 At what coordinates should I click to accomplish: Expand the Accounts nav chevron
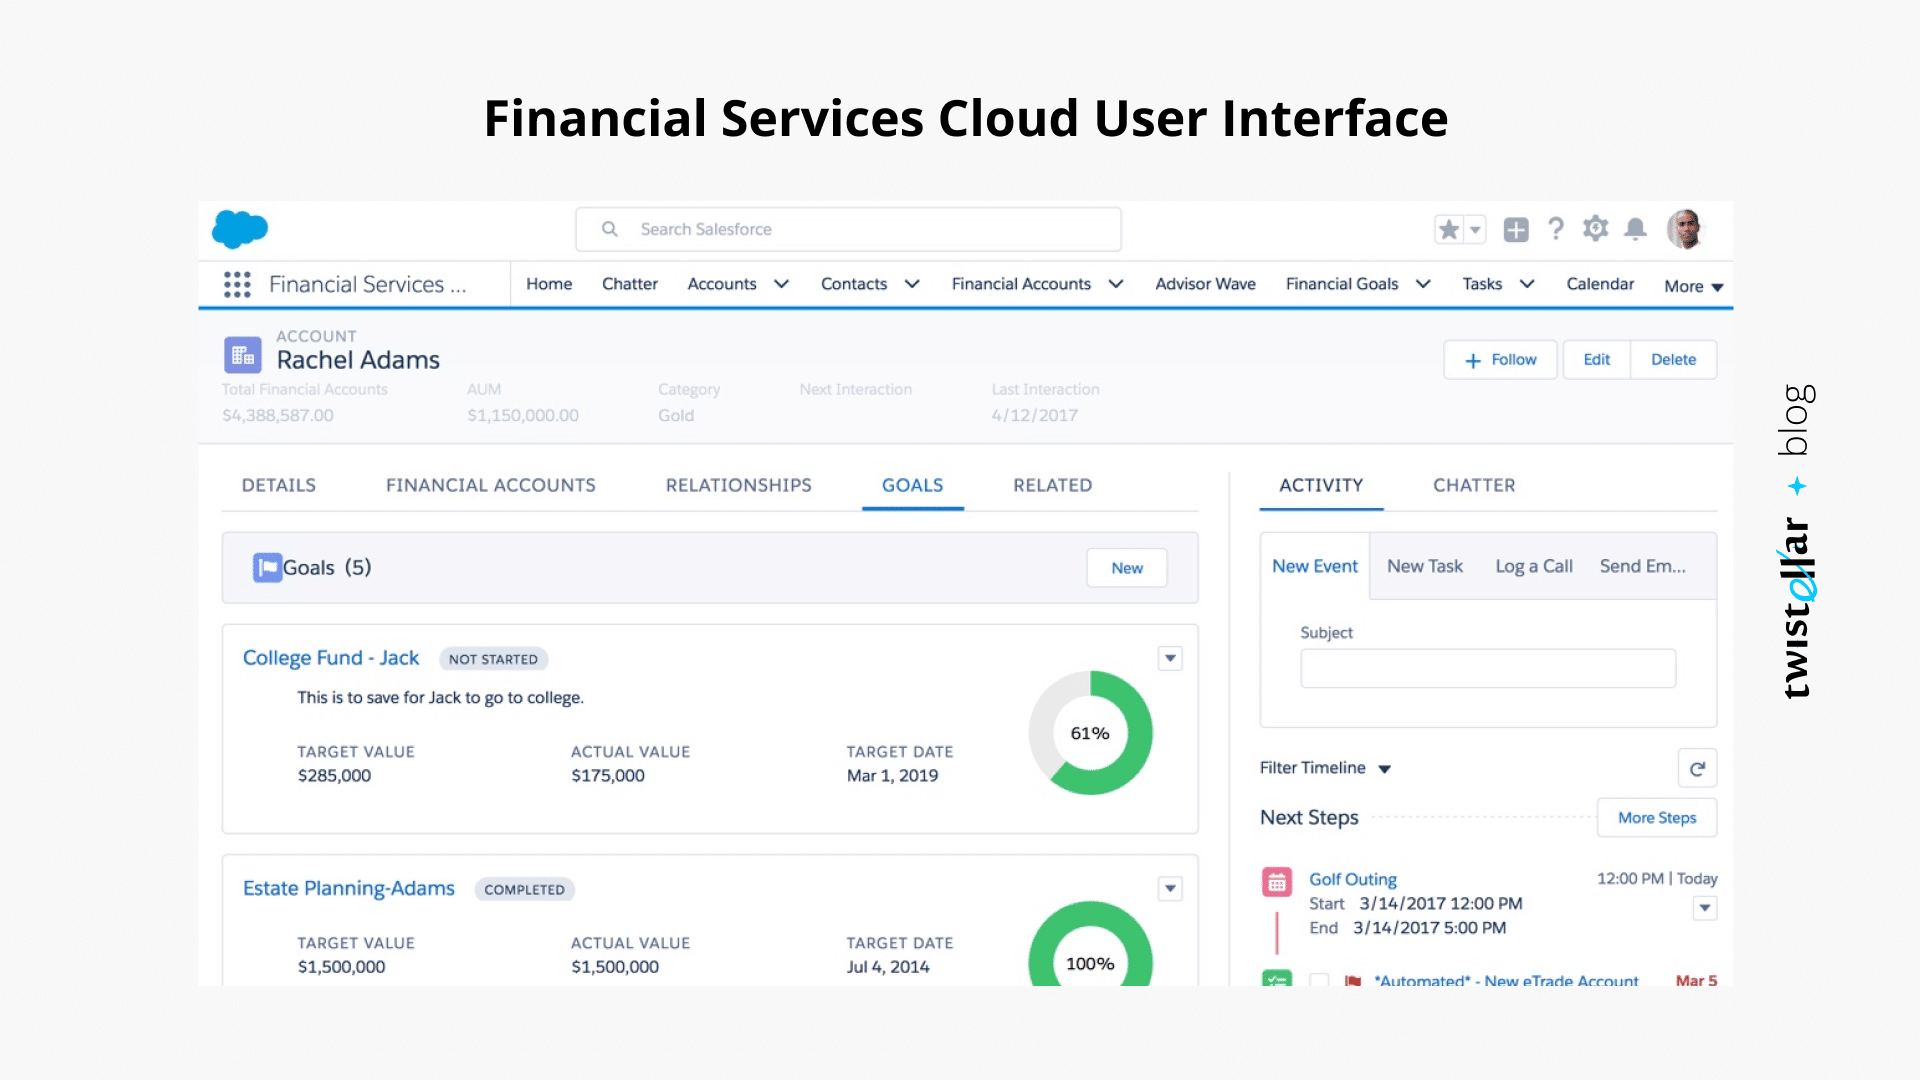[x=782, y=284]
